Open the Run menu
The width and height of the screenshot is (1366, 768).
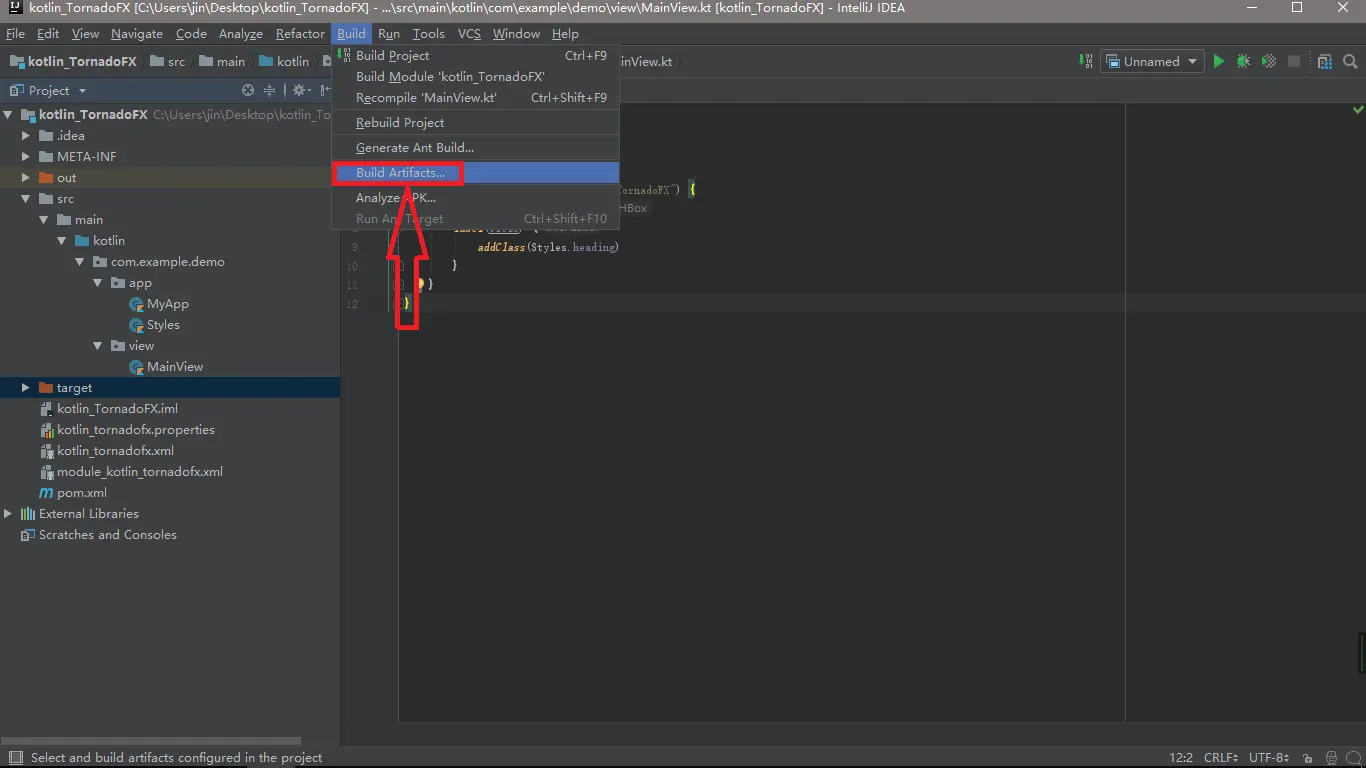pyautogui.click(x=389, y=34)
